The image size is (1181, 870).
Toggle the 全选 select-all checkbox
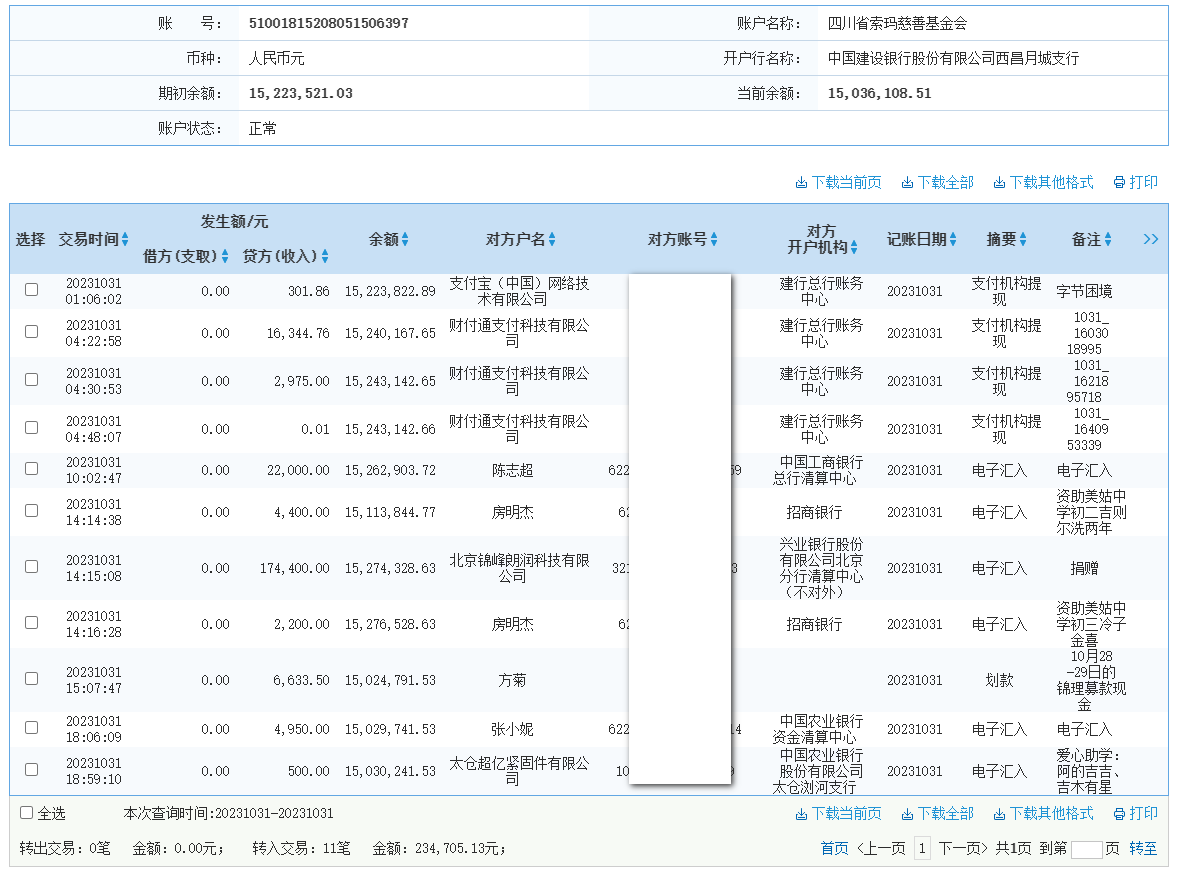(x=26, y=813)
